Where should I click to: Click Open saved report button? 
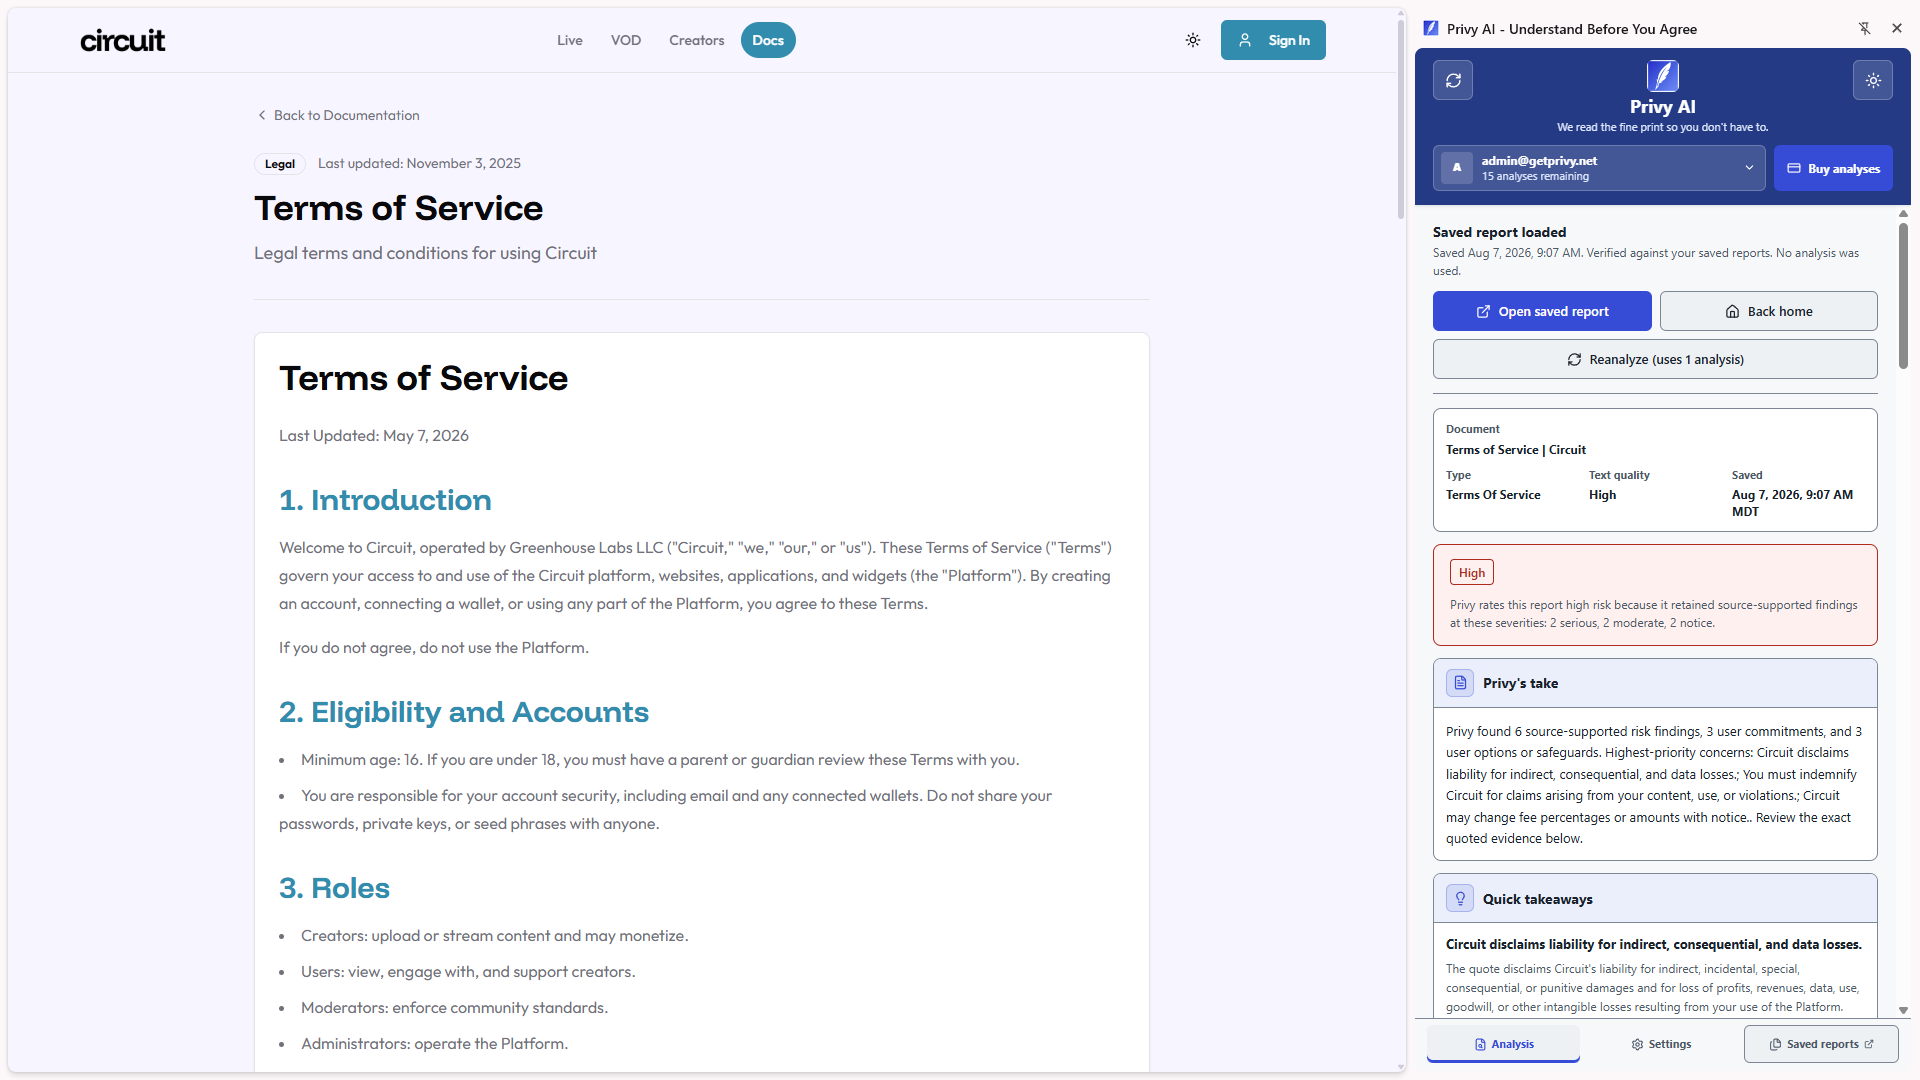coord(1542,311)
